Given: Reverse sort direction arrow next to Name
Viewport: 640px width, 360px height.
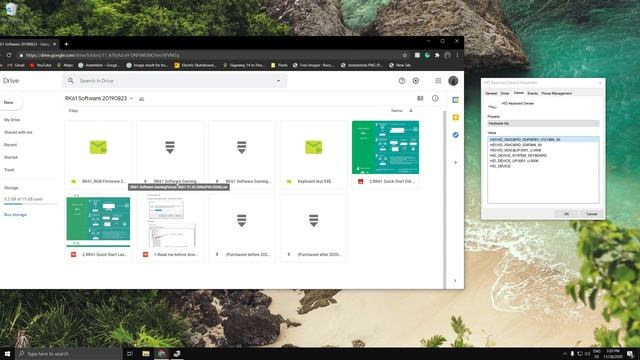Looking at the screenshot, I should tap(411, 111).
